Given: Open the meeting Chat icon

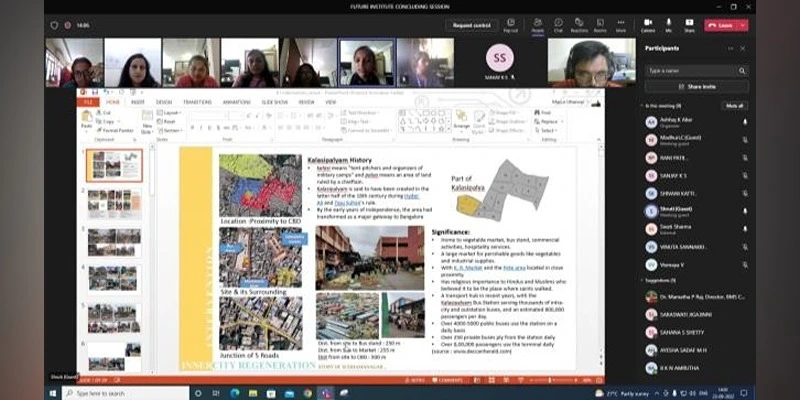Looking at the screenshot, I should point(559,25).
